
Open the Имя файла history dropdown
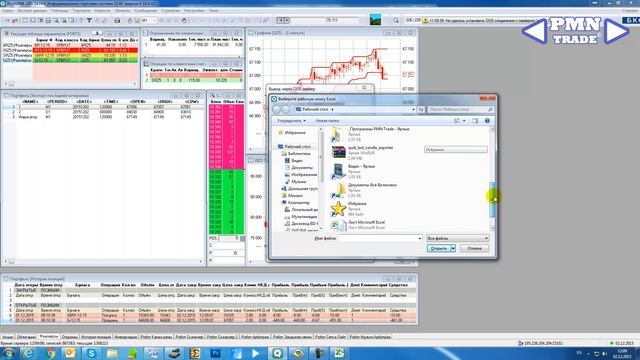point(420,238)
